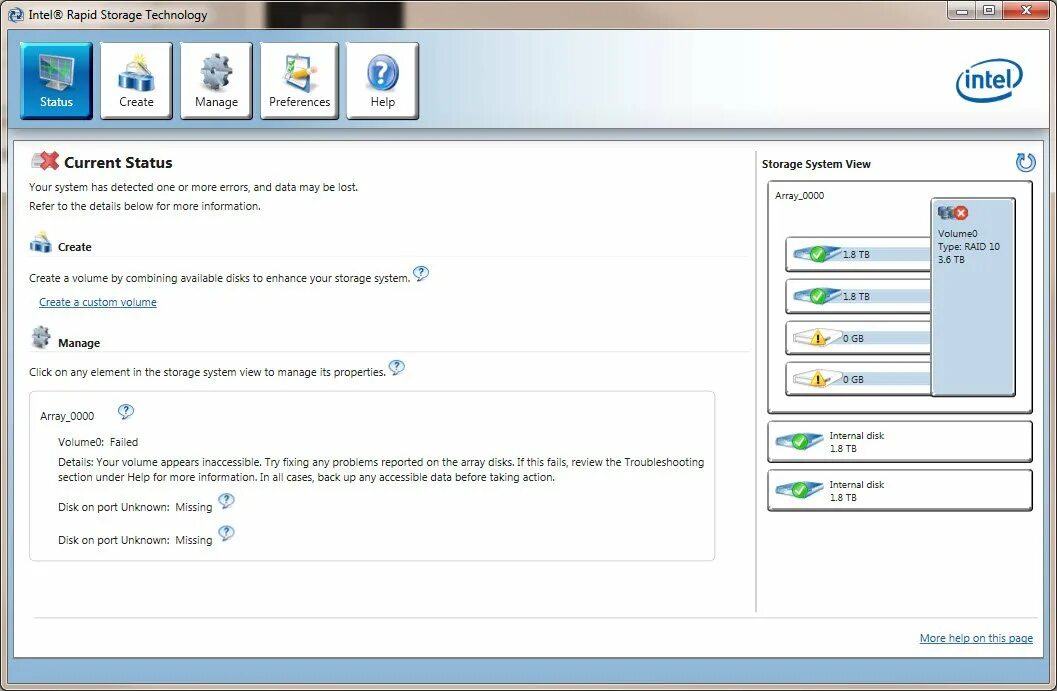Minimize the Intel Rapid Storage window

(x=962, y=11)
